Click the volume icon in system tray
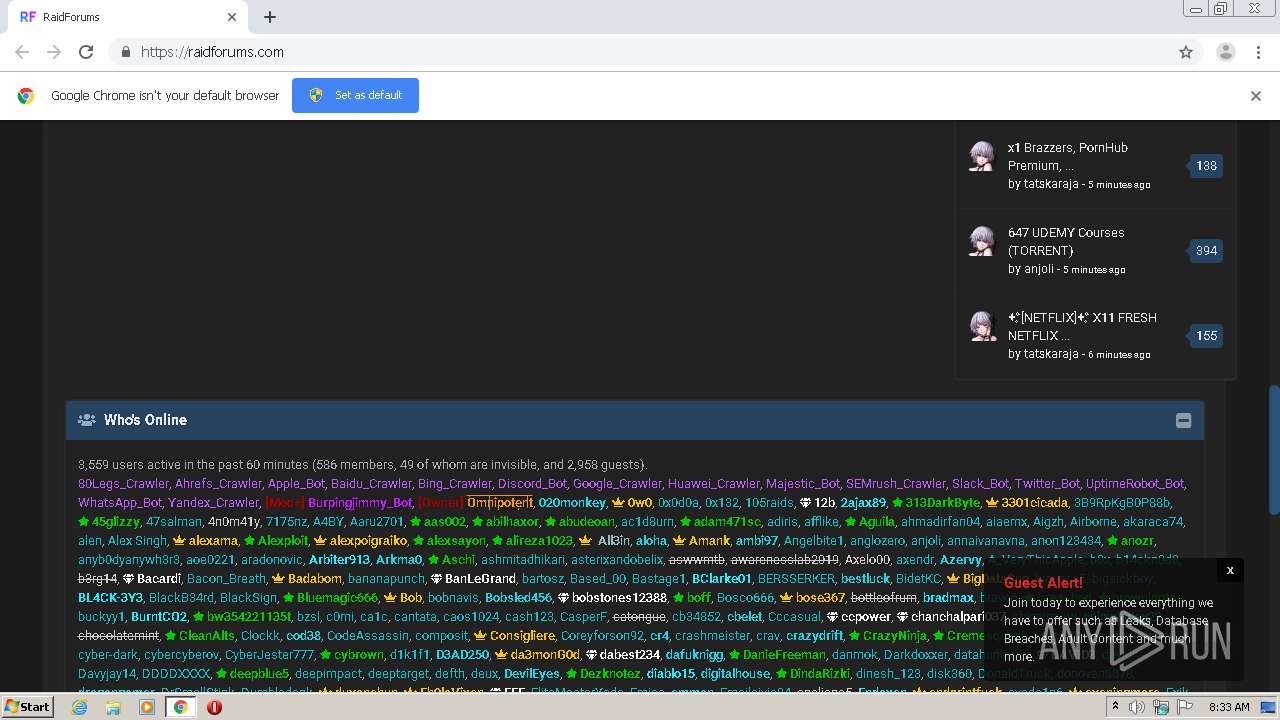Viewport: 1280px width, 720px height. pos(1137,707)
